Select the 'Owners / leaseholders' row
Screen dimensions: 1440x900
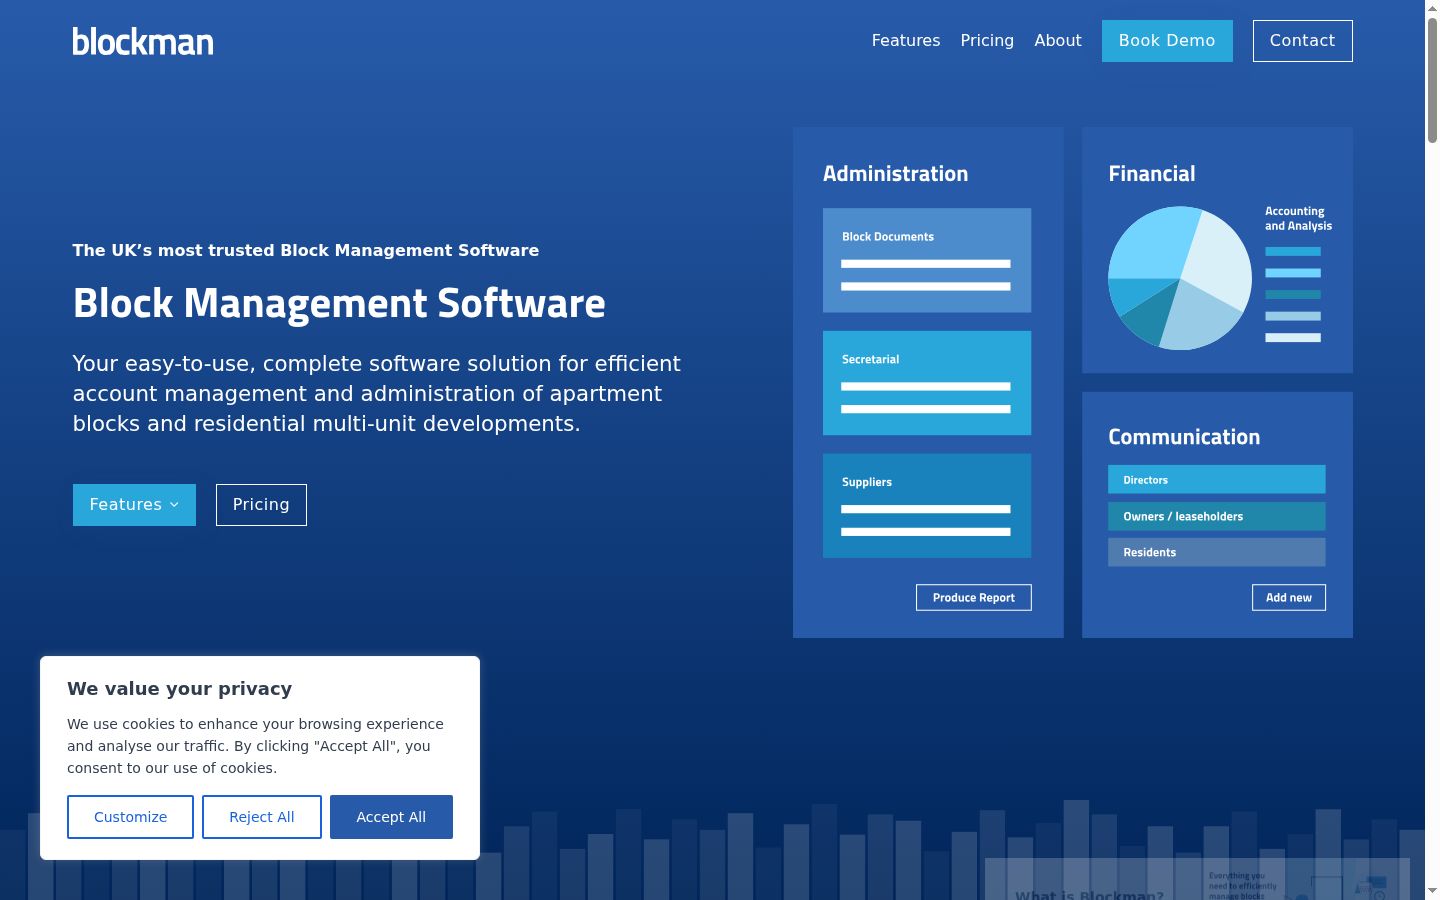[x=1217, y=516]
